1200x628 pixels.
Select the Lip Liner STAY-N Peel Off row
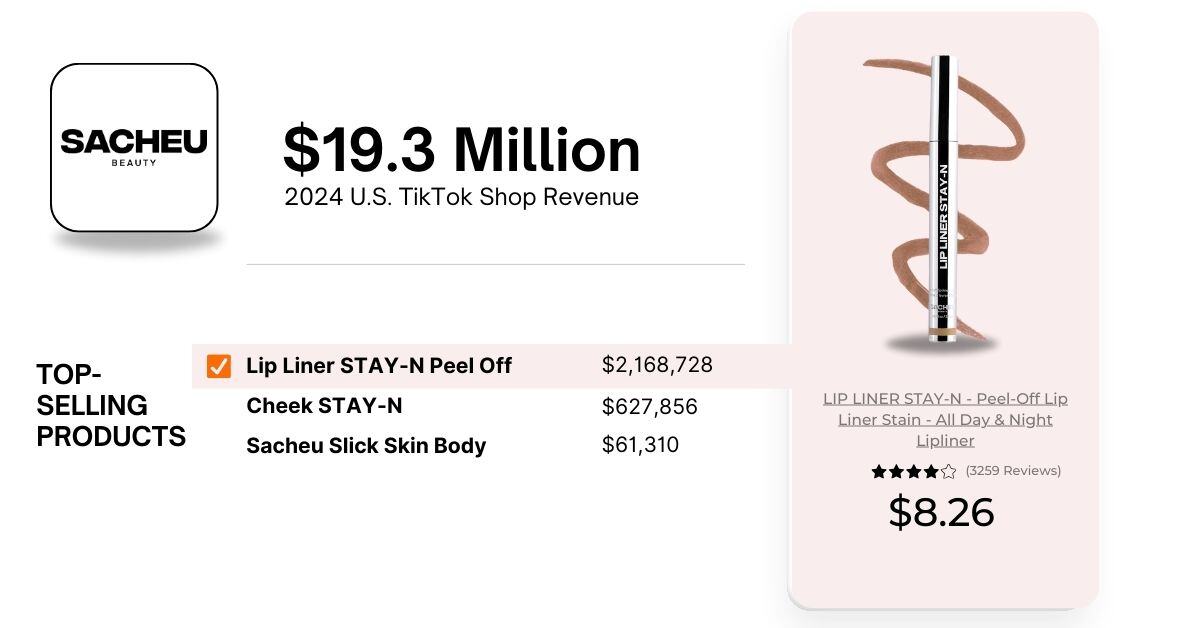tap(490, 366)
